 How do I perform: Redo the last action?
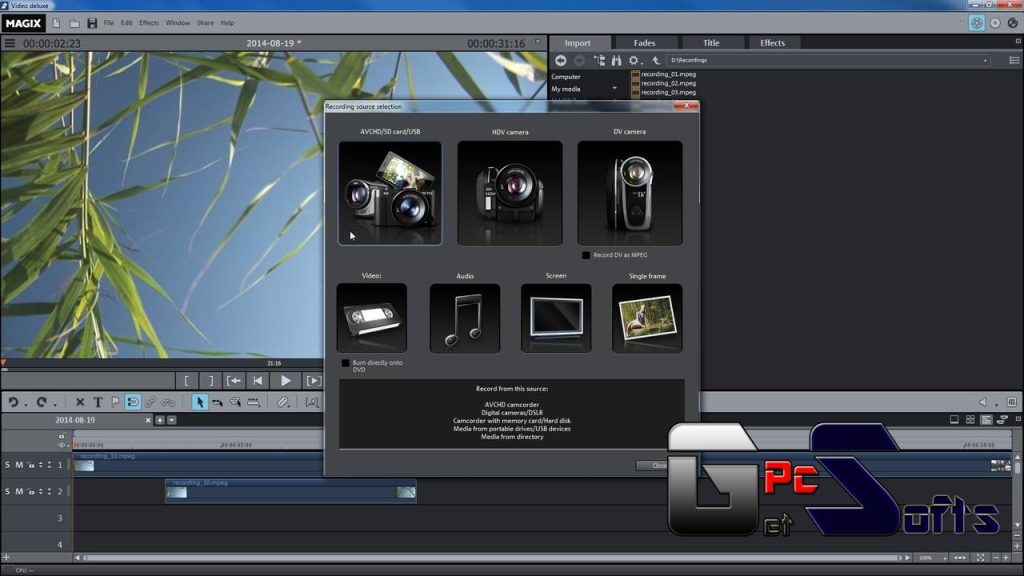[x=42, y=402]
